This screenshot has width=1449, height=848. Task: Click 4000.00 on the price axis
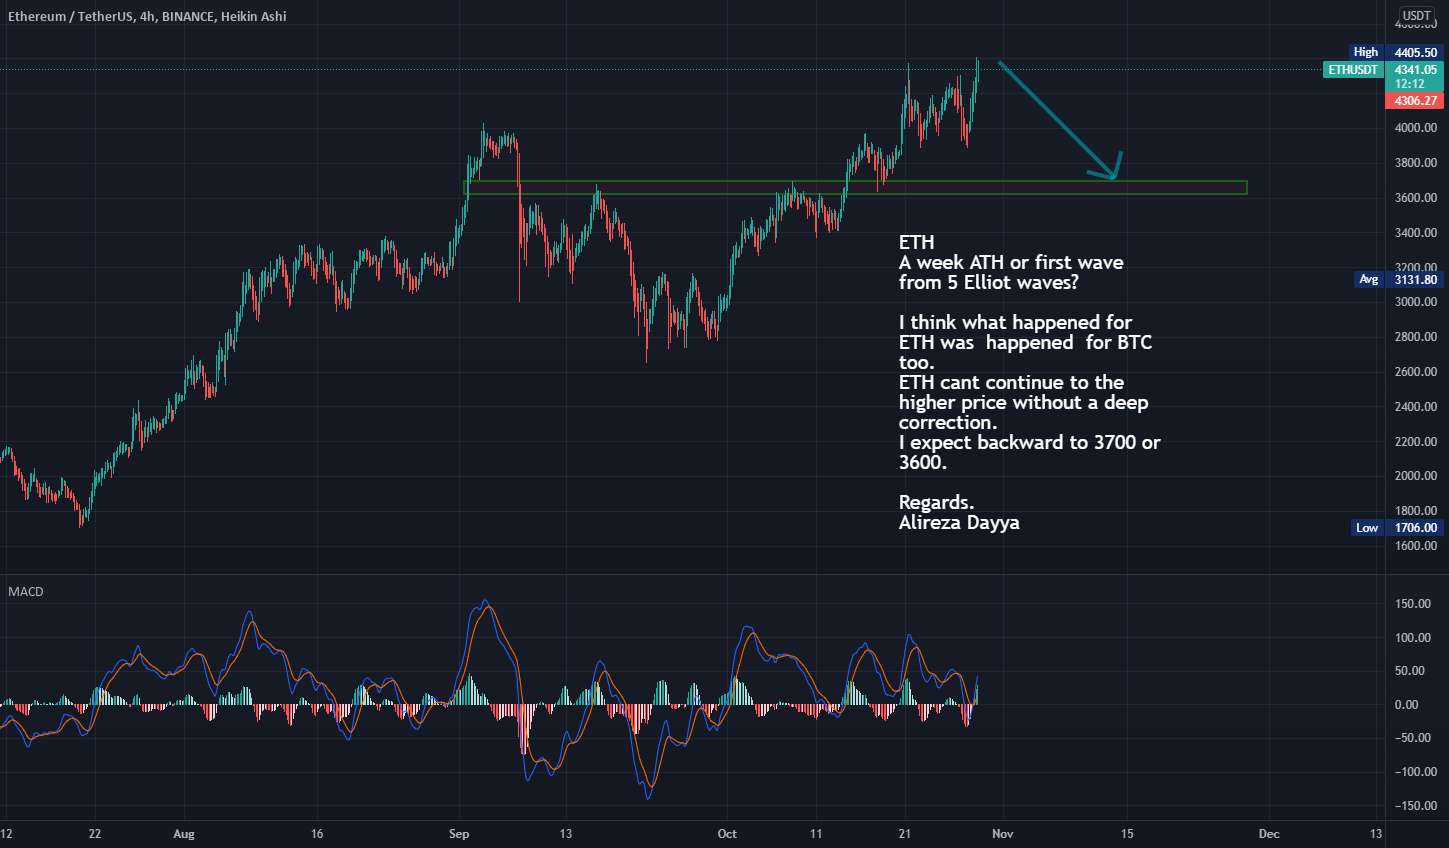[1416, 128]
